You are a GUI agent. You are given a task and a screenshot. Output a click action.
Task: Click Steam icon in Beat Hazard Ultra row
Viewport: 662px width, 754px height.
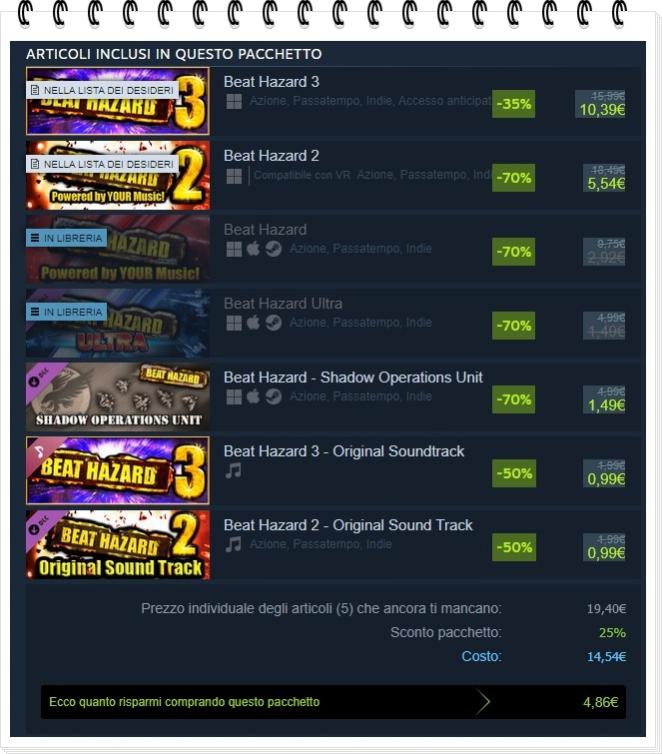pyautogui.click(x=274, y=323)
